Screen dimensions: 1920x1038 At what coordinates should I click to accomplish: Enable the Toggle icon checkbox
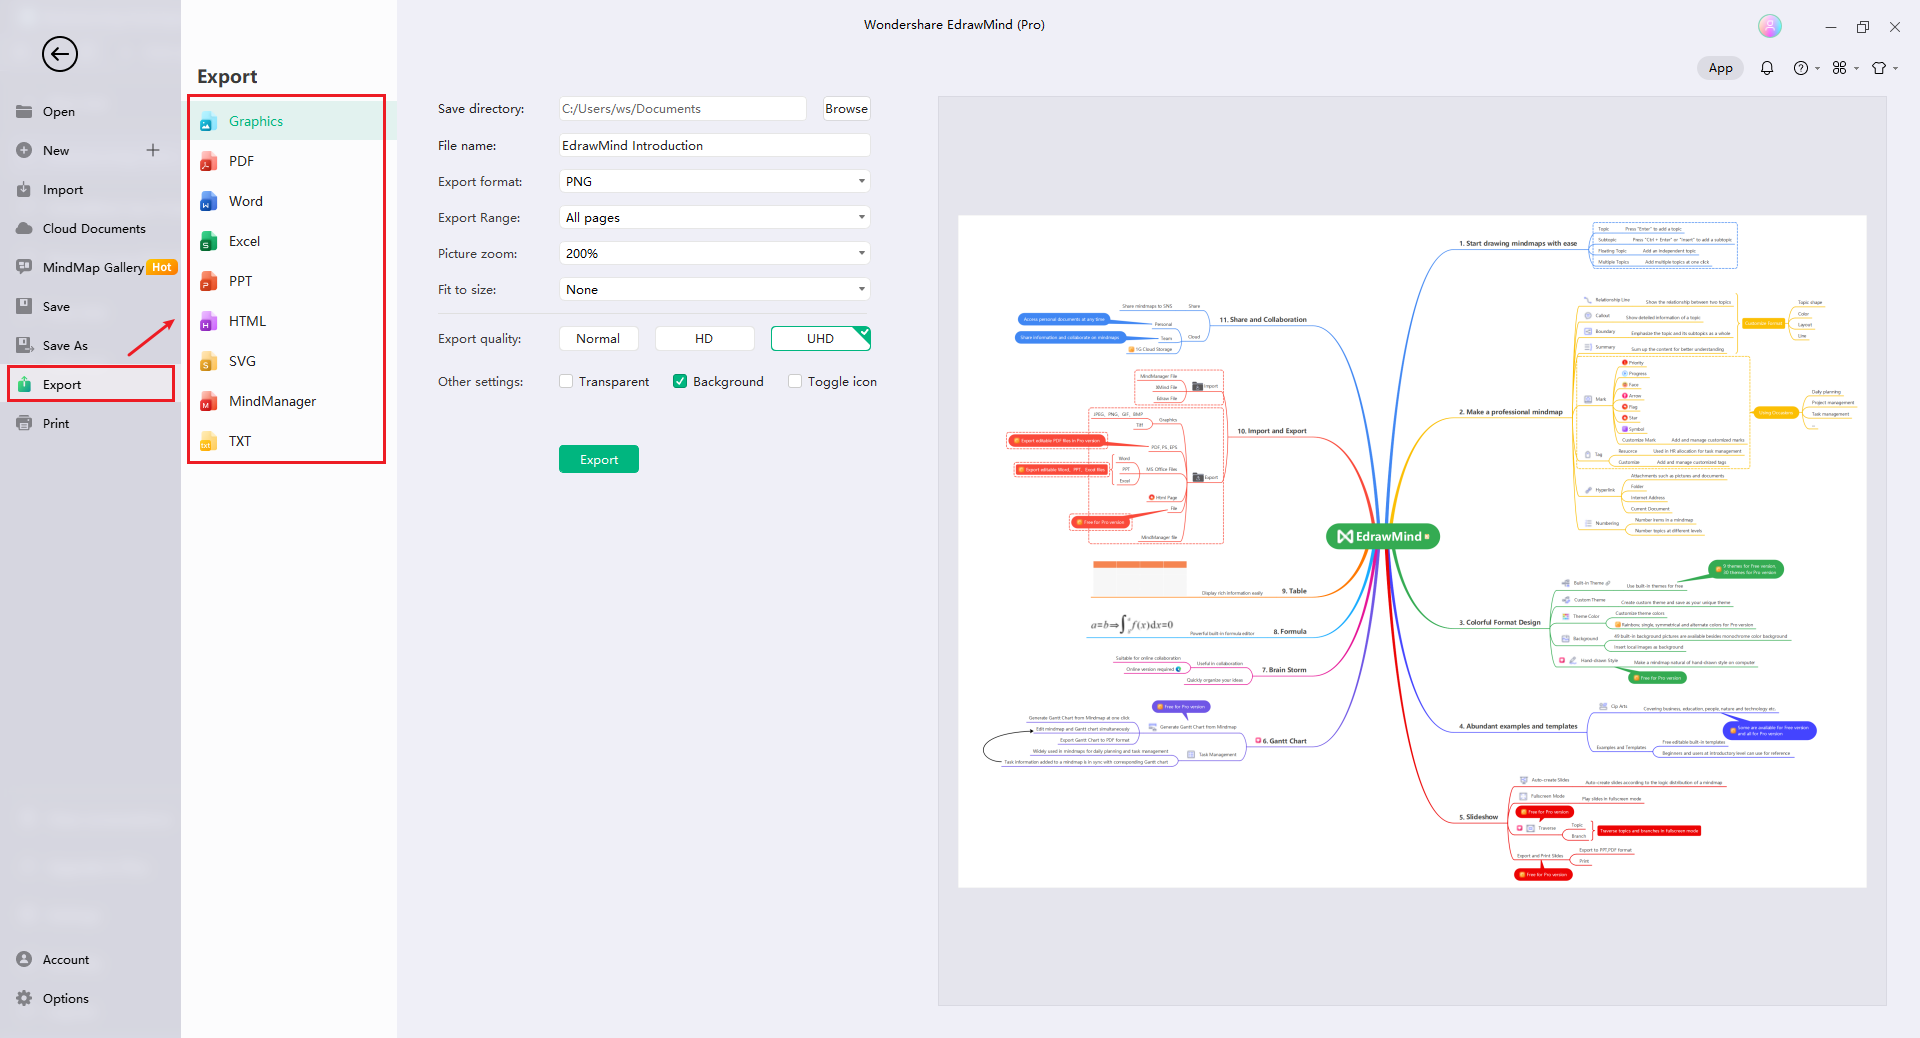[795, 381]
